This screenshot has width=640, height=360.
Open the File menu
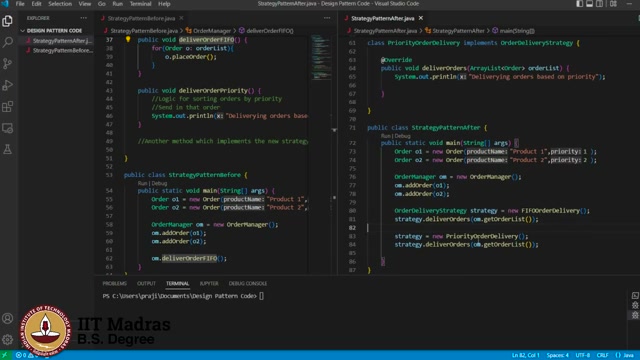pos(20,4)
